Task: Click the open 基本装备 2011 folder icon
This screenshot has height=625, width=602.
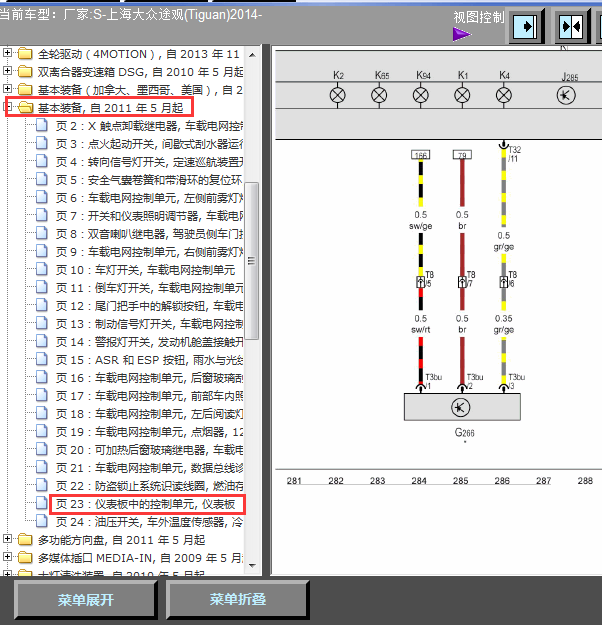Action: point(26,108)
